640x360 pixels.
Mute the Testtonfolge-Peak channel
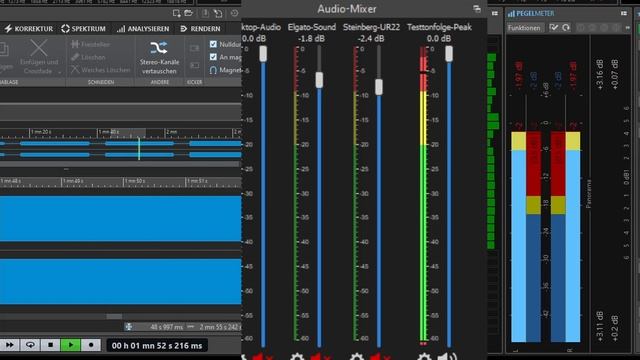pyautogui.click(x=447, y=357)
